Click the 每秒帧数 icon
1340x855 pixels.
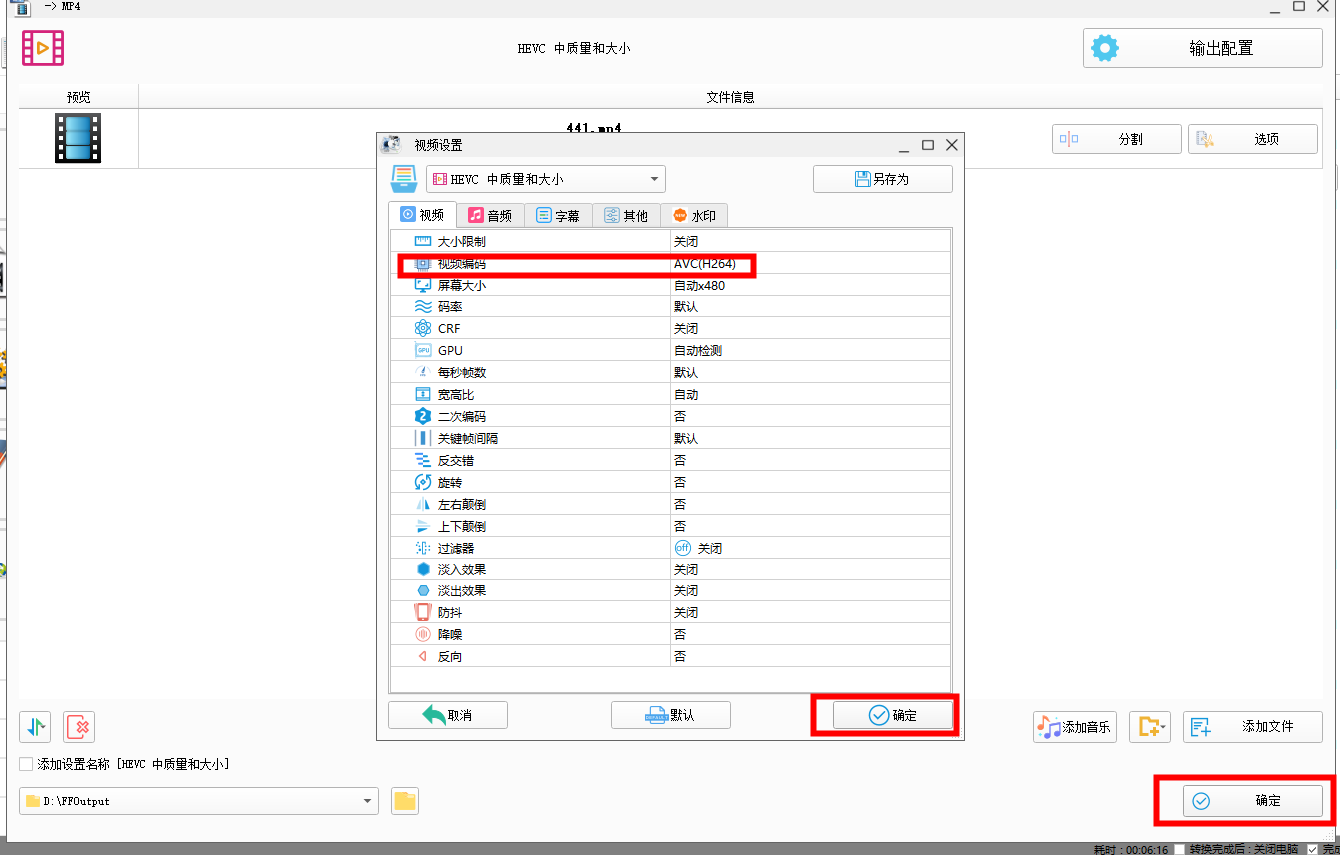click(x=422, y=372)
